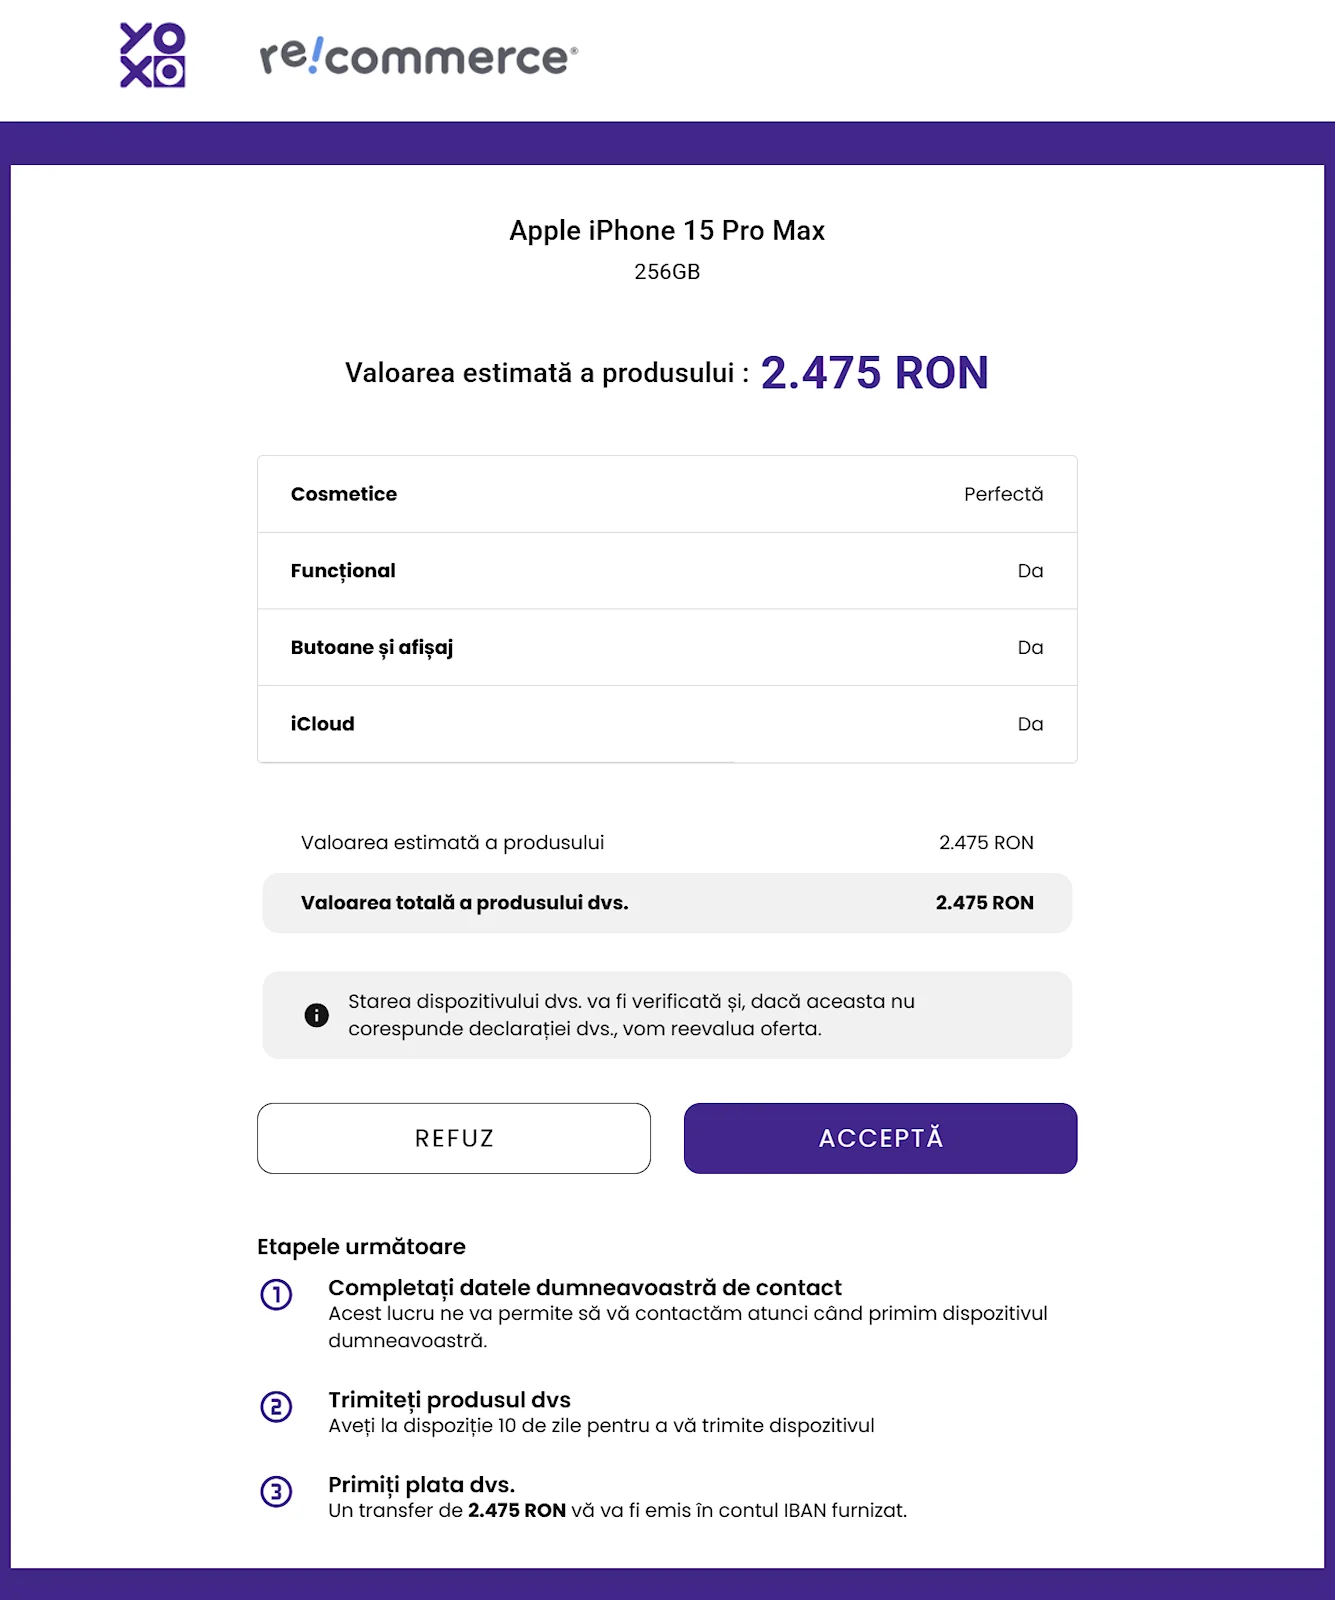
Task: Click the Valoarea totală a produsului row
Action: click(x=667, y=903)
